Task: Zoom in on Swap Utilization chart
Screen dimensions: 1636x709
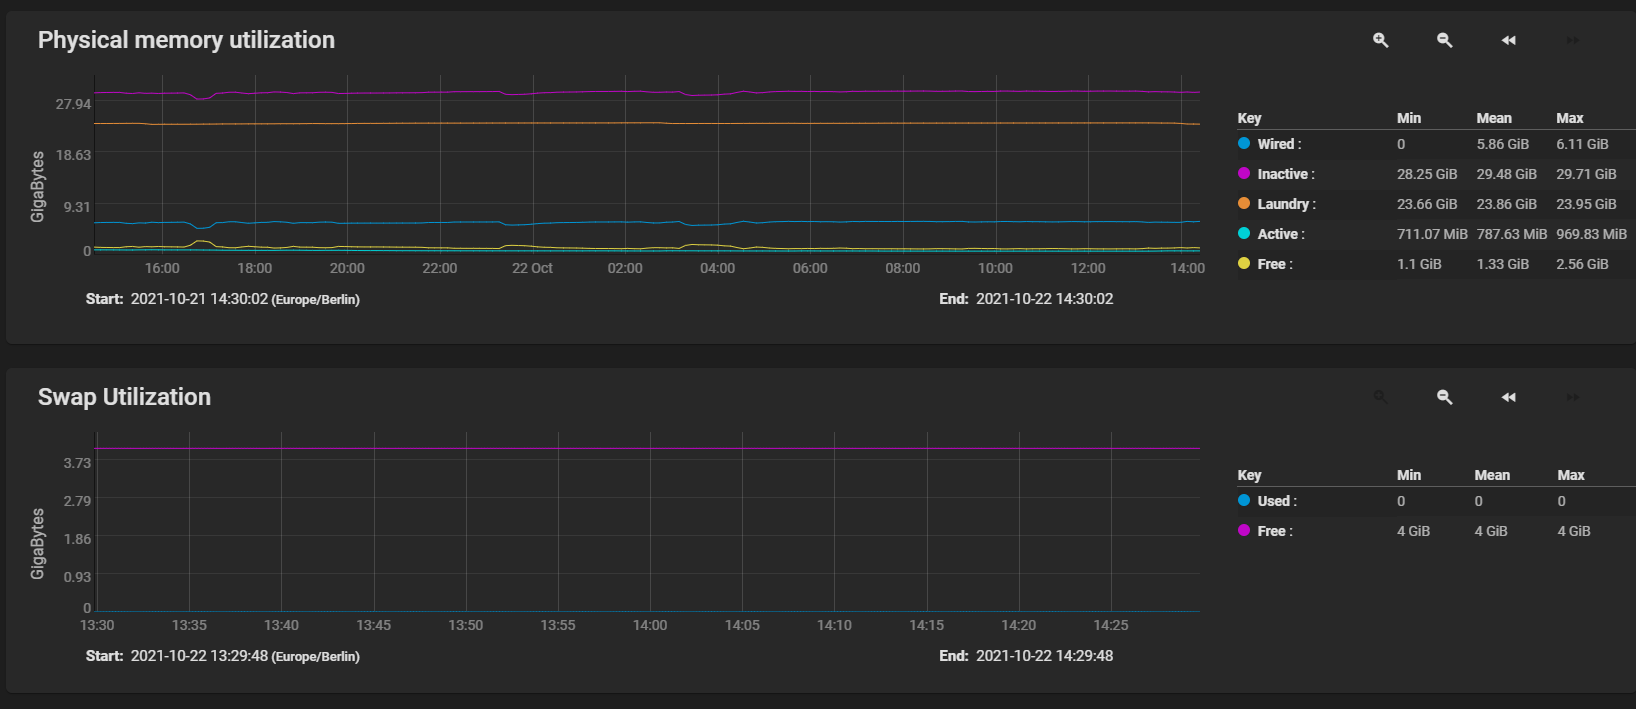Action: point(1381,397)
